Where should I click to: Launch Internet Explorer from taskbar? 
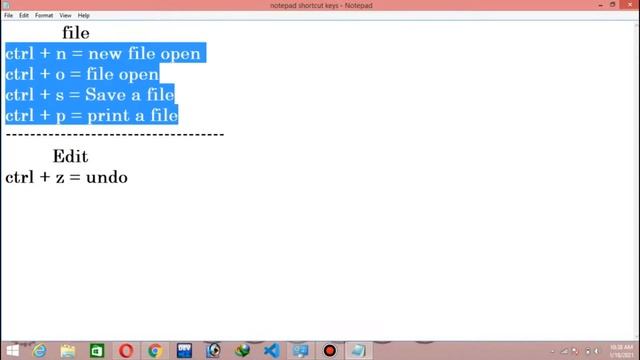(40, 351)
